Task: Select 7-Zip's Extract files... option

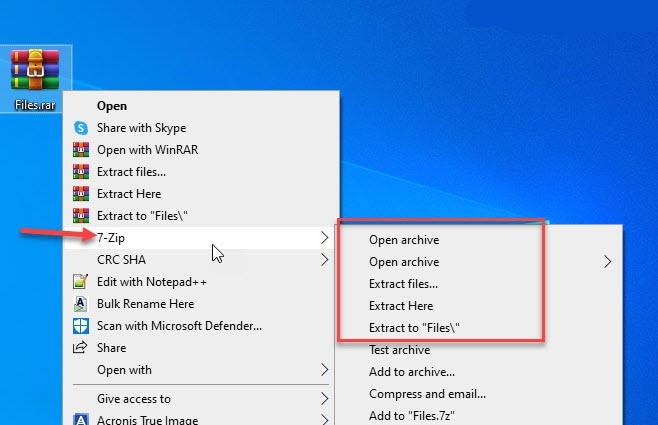Action: coord(479,284)
